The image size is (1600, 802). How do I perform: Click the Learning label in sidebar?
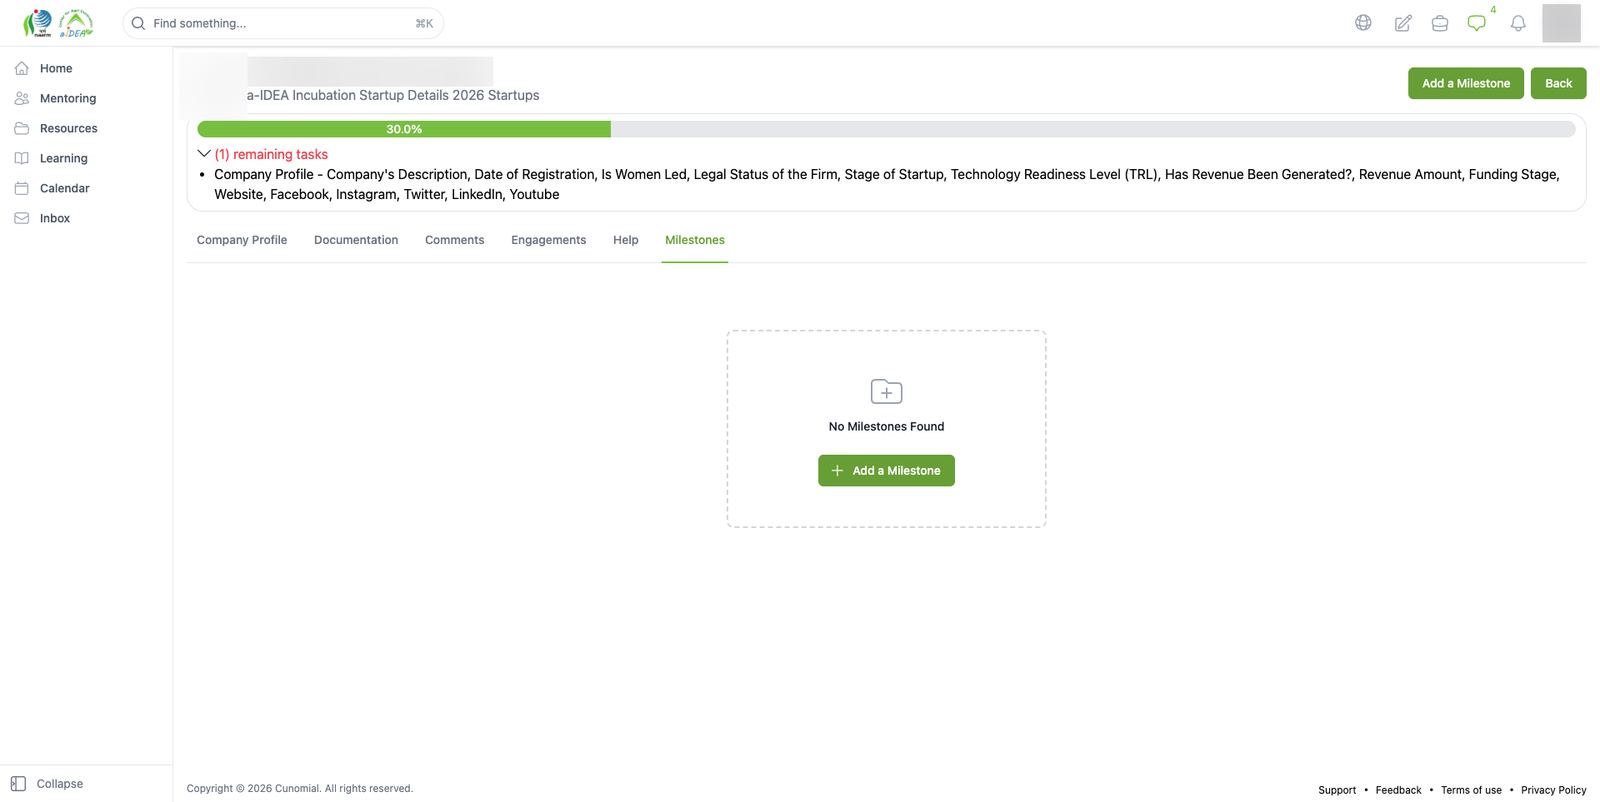click(x=64, y=158)
